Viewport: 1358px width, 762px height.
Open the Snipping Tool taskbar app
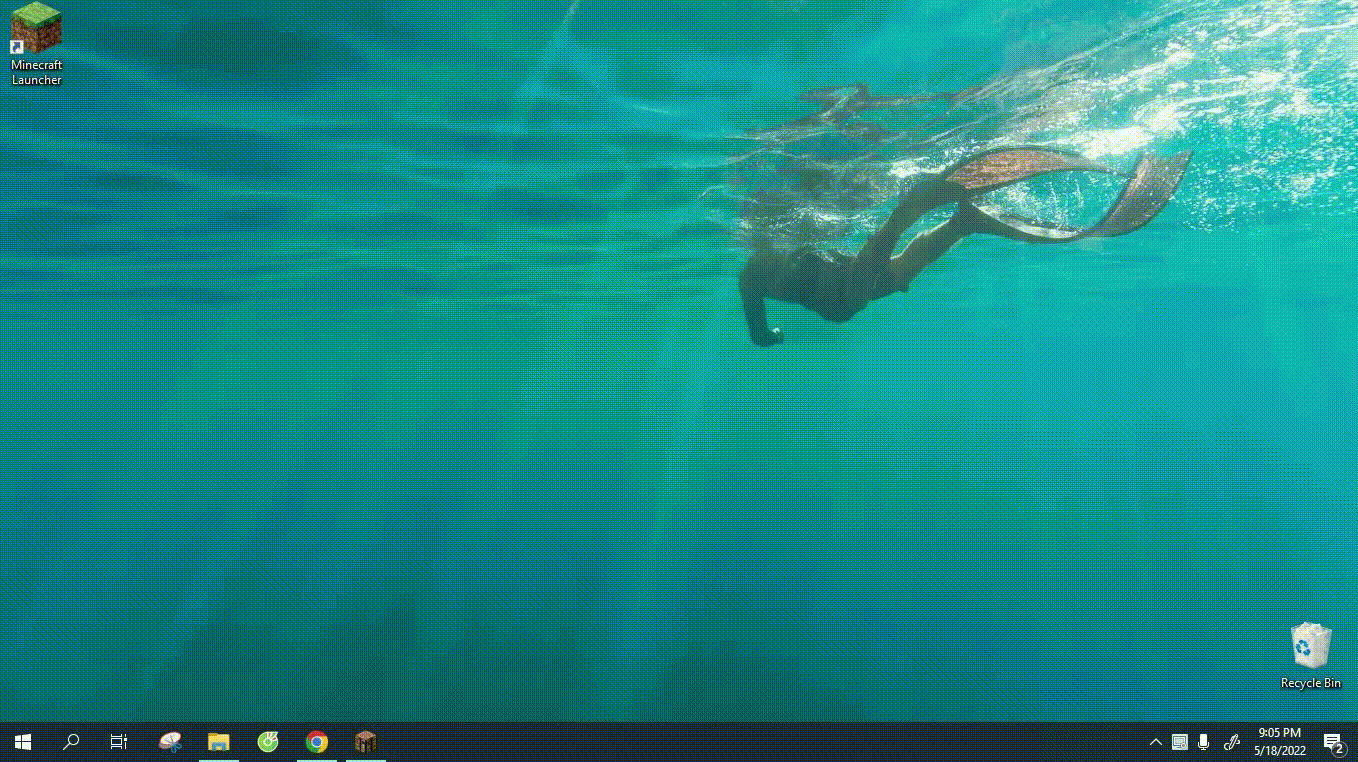pos(171,742)
